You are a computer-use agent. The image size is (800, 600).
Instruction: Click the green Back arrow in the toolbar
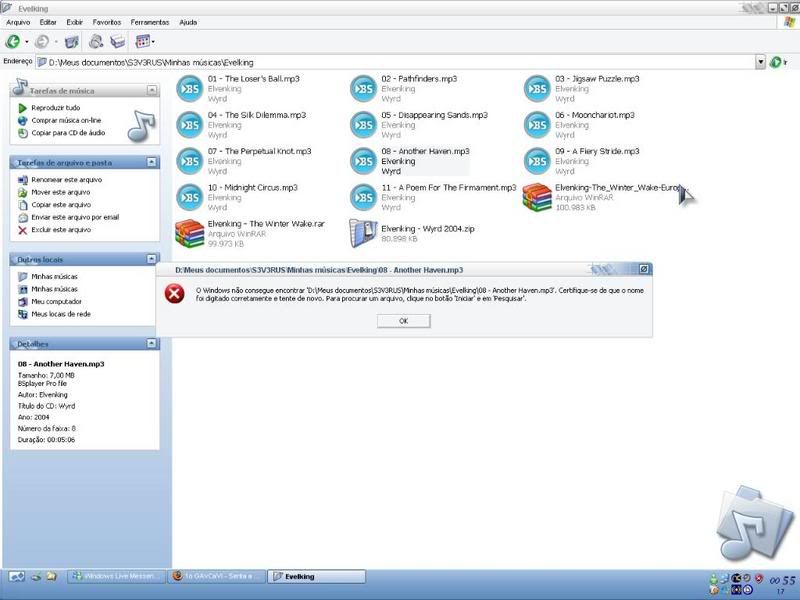12,42
